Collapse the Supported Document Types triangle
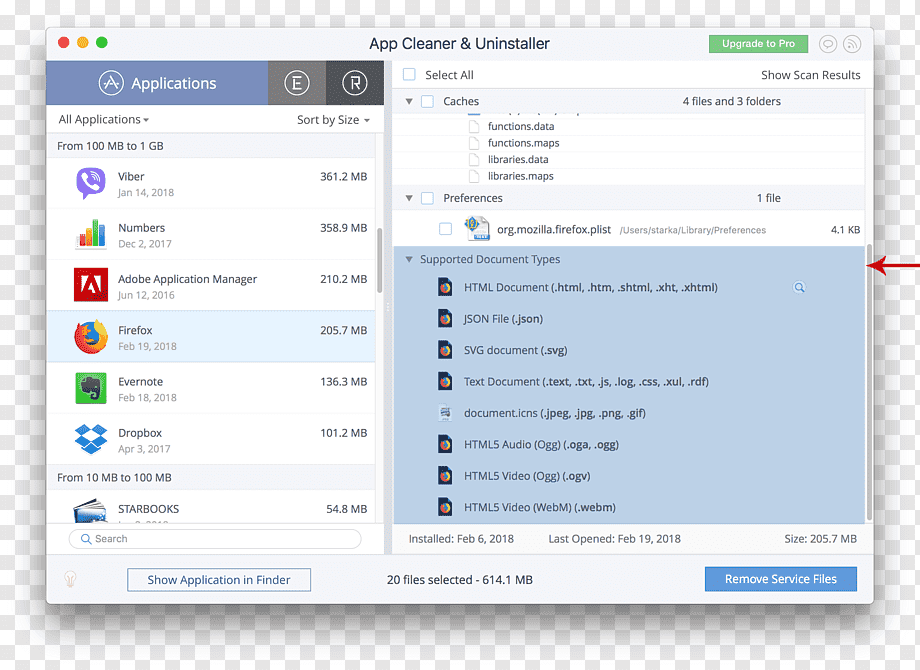Image resolution: width=920 pixels, height=670 pixels. click(409, 259)
